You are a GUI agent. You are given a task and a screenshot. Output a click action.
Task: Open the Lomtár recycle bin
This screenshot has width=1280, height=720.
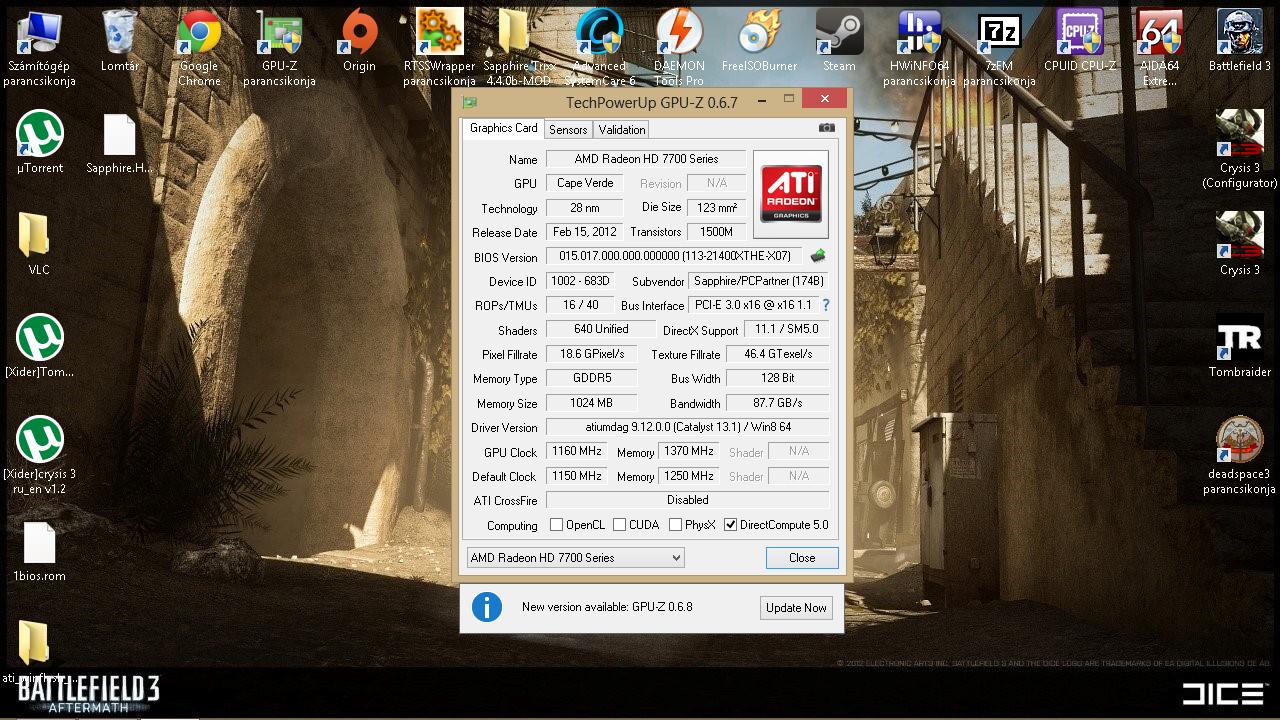tap(119, 42)
